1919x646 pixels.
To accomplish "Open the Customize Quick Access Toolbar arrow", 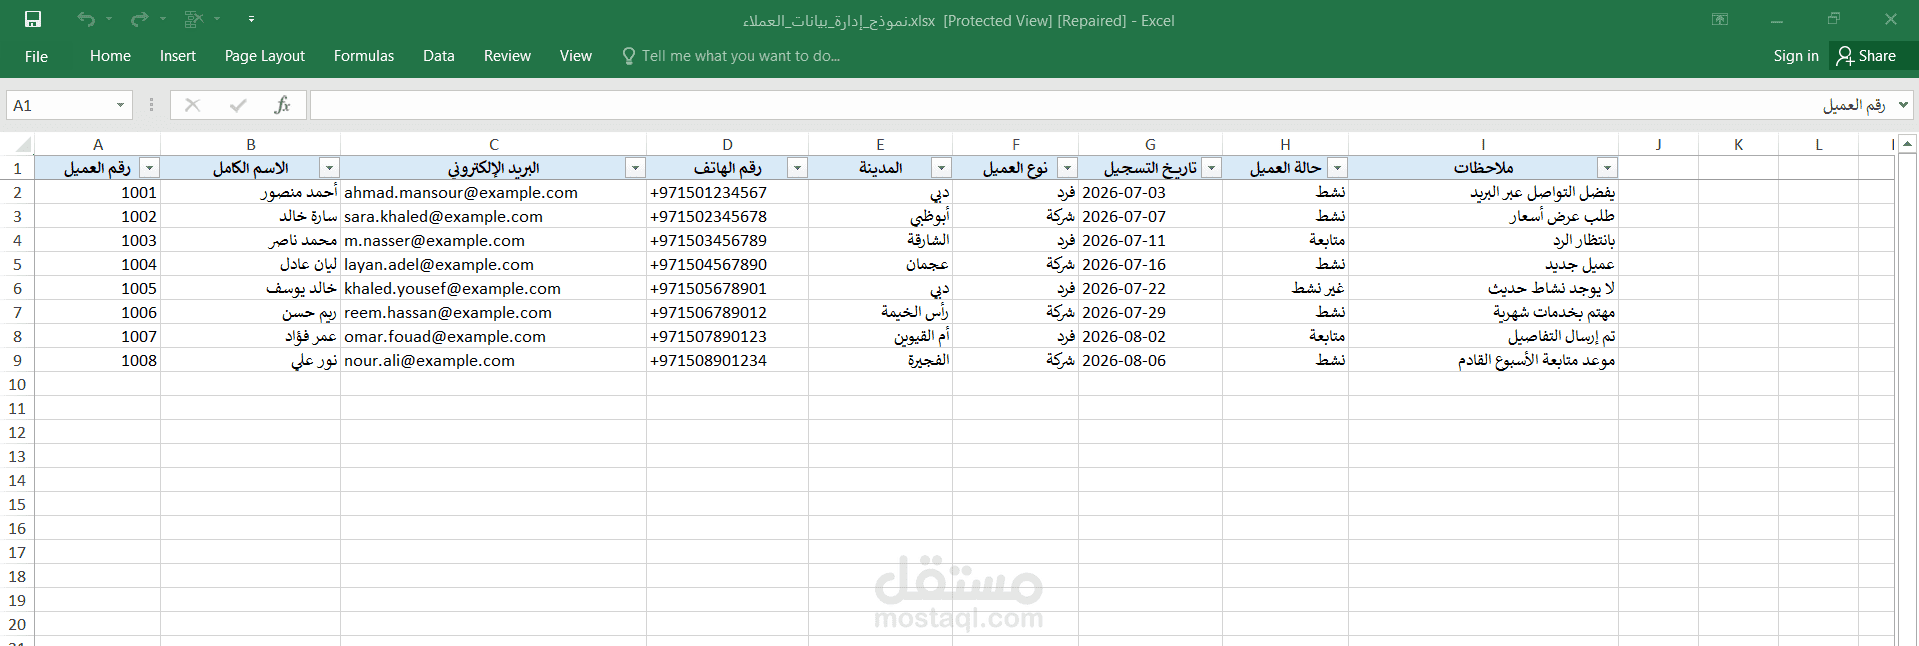I will tap(251, 19).
